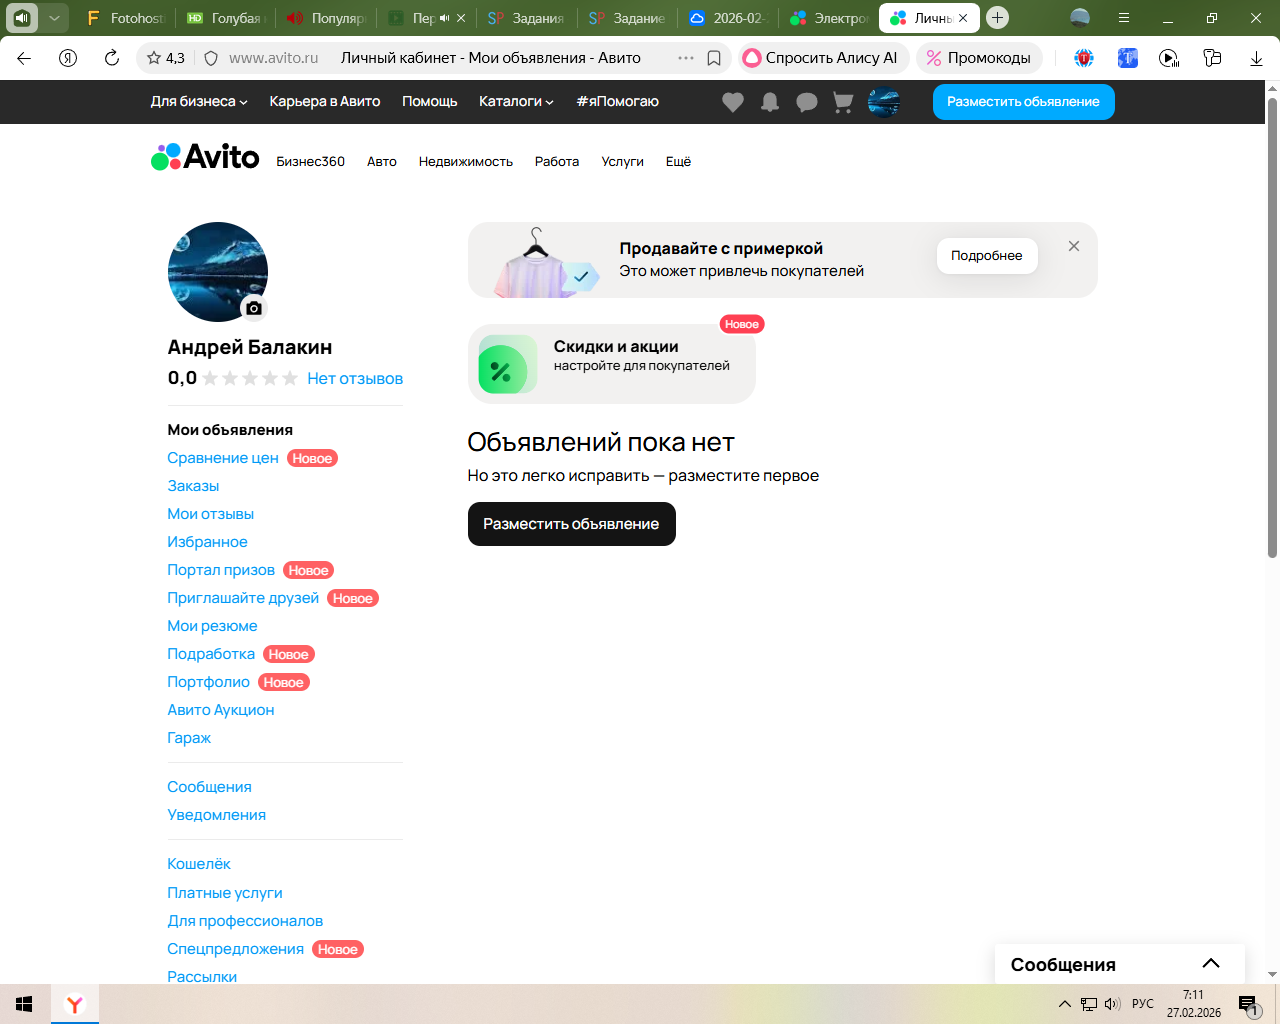Open the Избранное sidebar link

207,542
